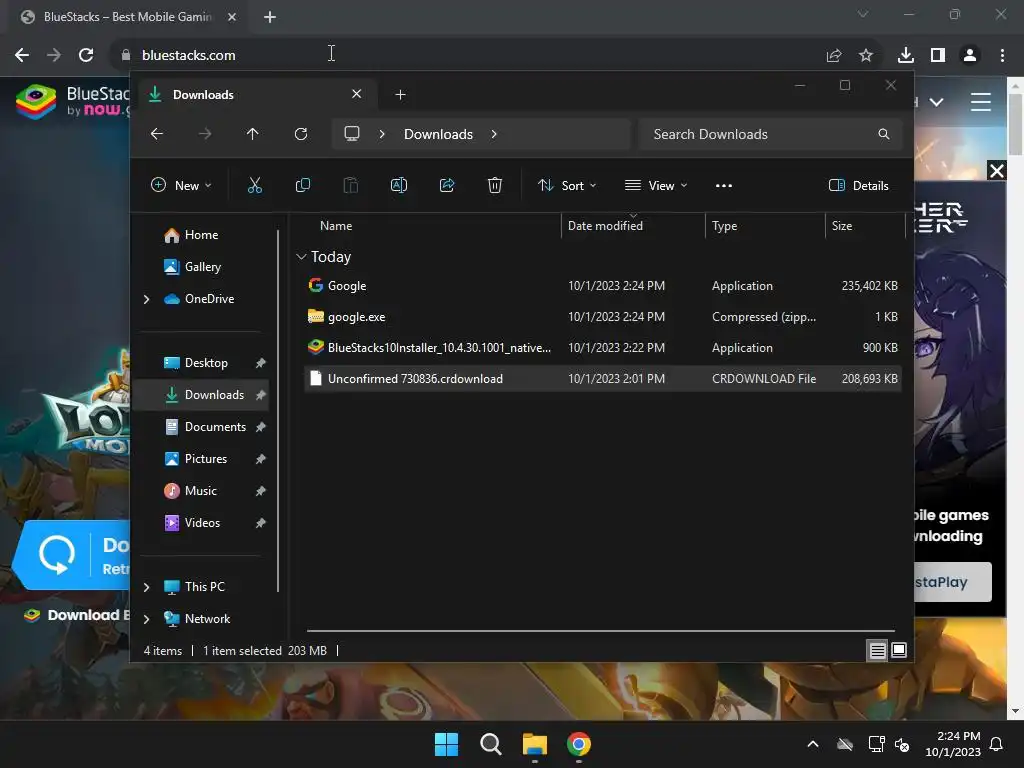The image size is (1024, 768).
Task: Open a new Chrome tab
Action: [x=270, y=17]
